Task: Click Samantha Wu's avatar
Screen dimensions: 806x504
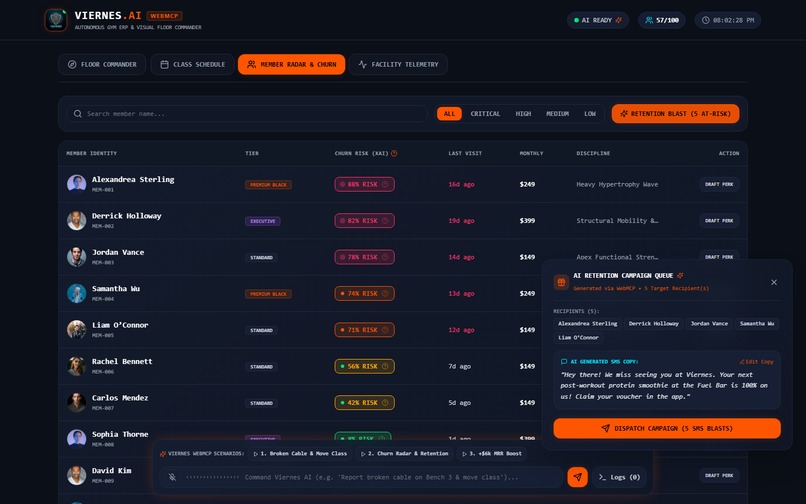Action: 77,293
